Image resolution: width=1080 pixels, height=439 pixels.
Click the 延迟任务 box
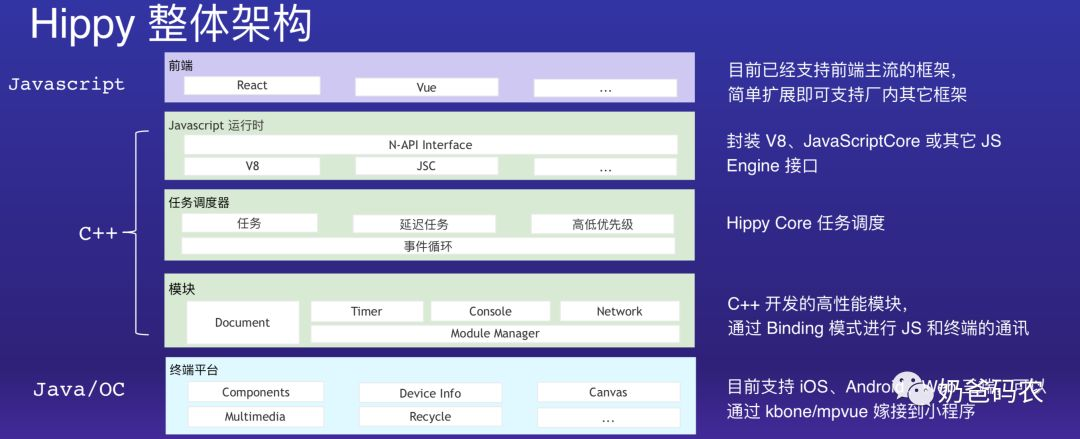pos(424,224)
